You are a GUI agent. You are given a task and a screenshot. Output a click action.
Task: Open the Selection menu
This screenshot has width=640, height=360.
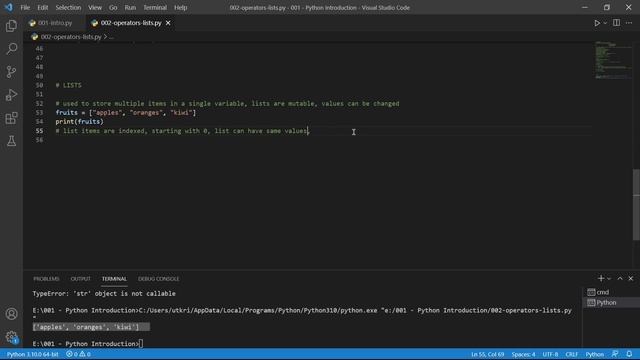(68, 7)
